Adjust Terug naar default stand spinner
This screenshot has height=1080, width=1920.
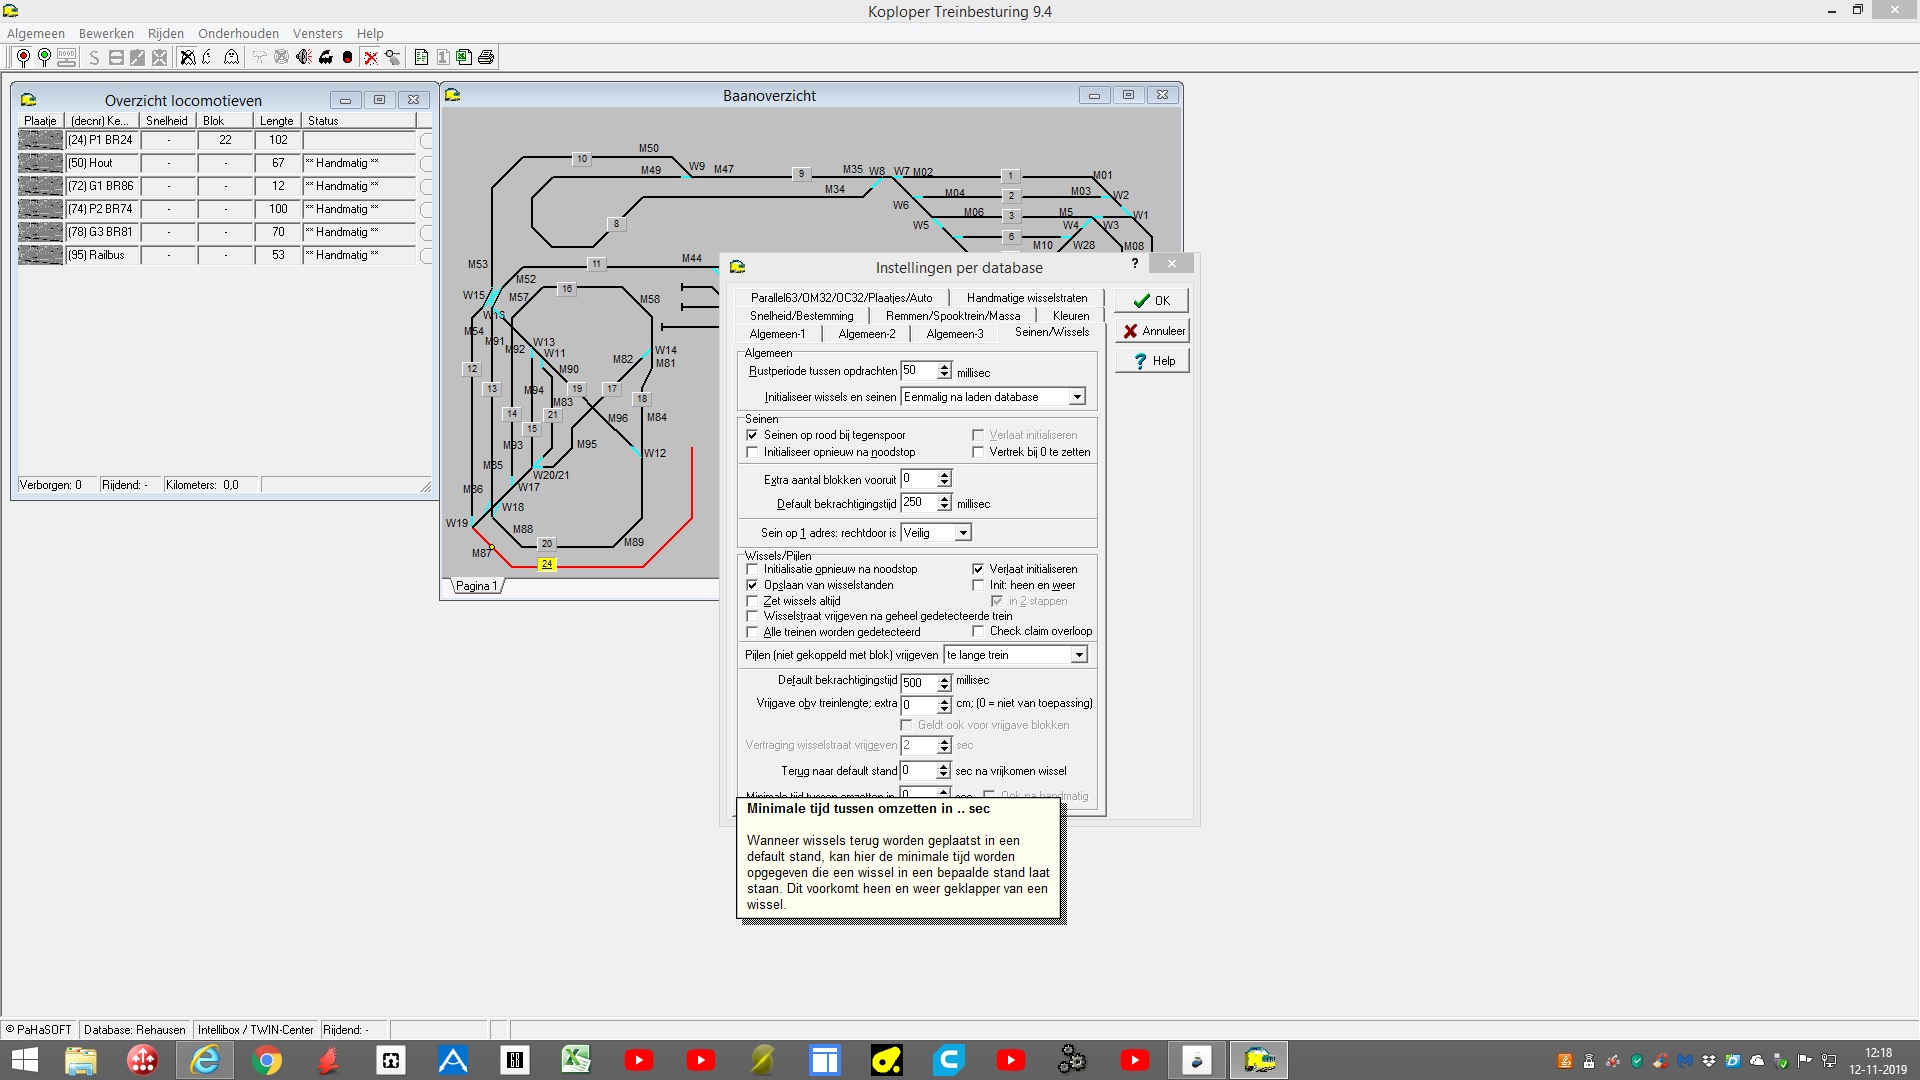pos(944,771)
